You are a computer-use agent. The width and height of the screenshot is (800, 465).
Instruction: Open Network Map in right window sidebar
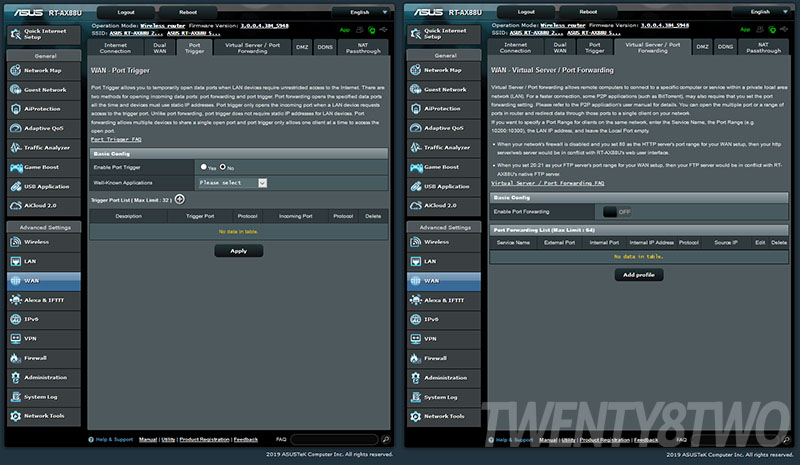point(444,70)
